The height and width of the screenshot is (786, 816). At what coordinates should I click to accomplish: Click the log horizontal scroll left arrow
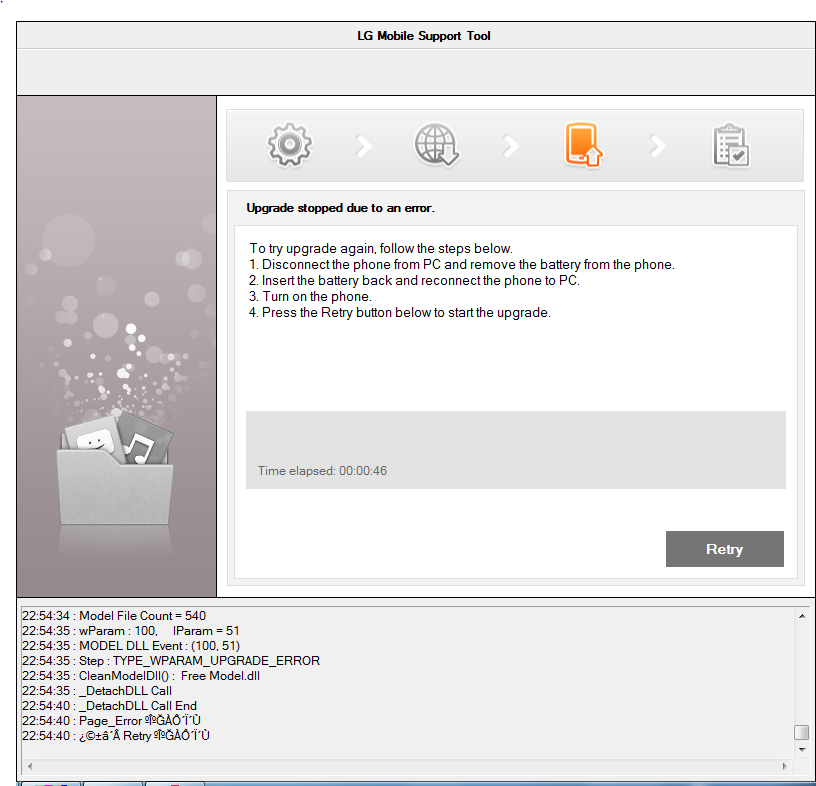[x=30, y=766]
